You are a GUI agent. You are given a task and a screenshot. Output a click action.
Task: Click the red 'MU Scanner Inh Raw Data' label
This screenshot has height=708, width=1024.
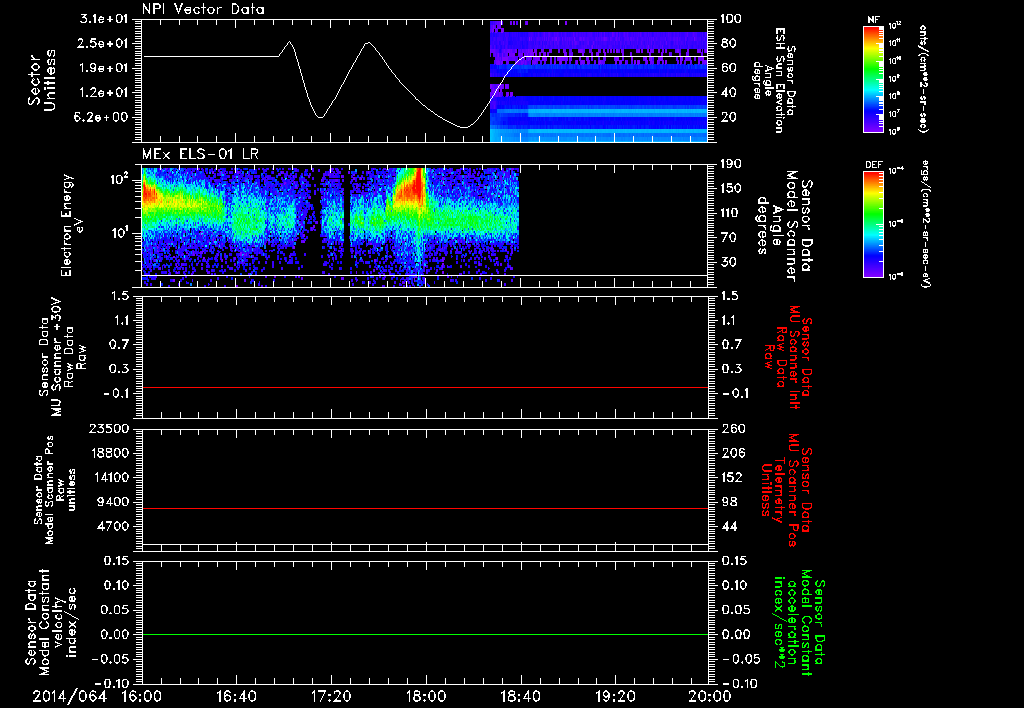[x=787, y=356]
